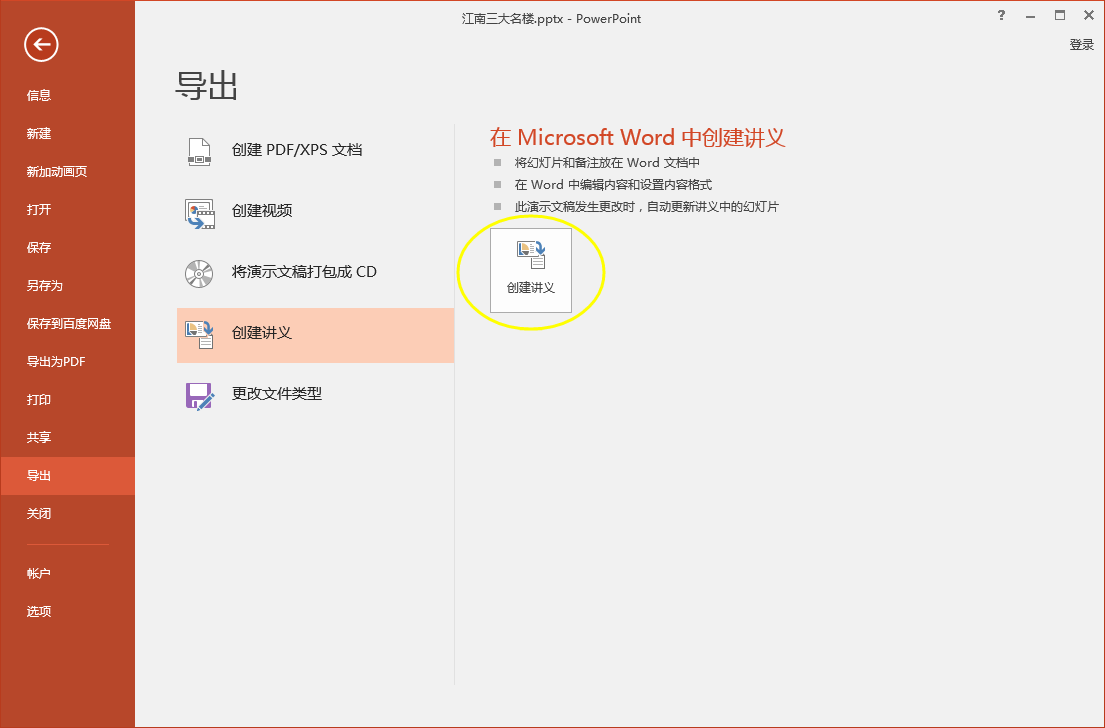The image size is (1105, 728).
Task: Click 关闭 to close the presentation
Action: (x=38, y=513)
